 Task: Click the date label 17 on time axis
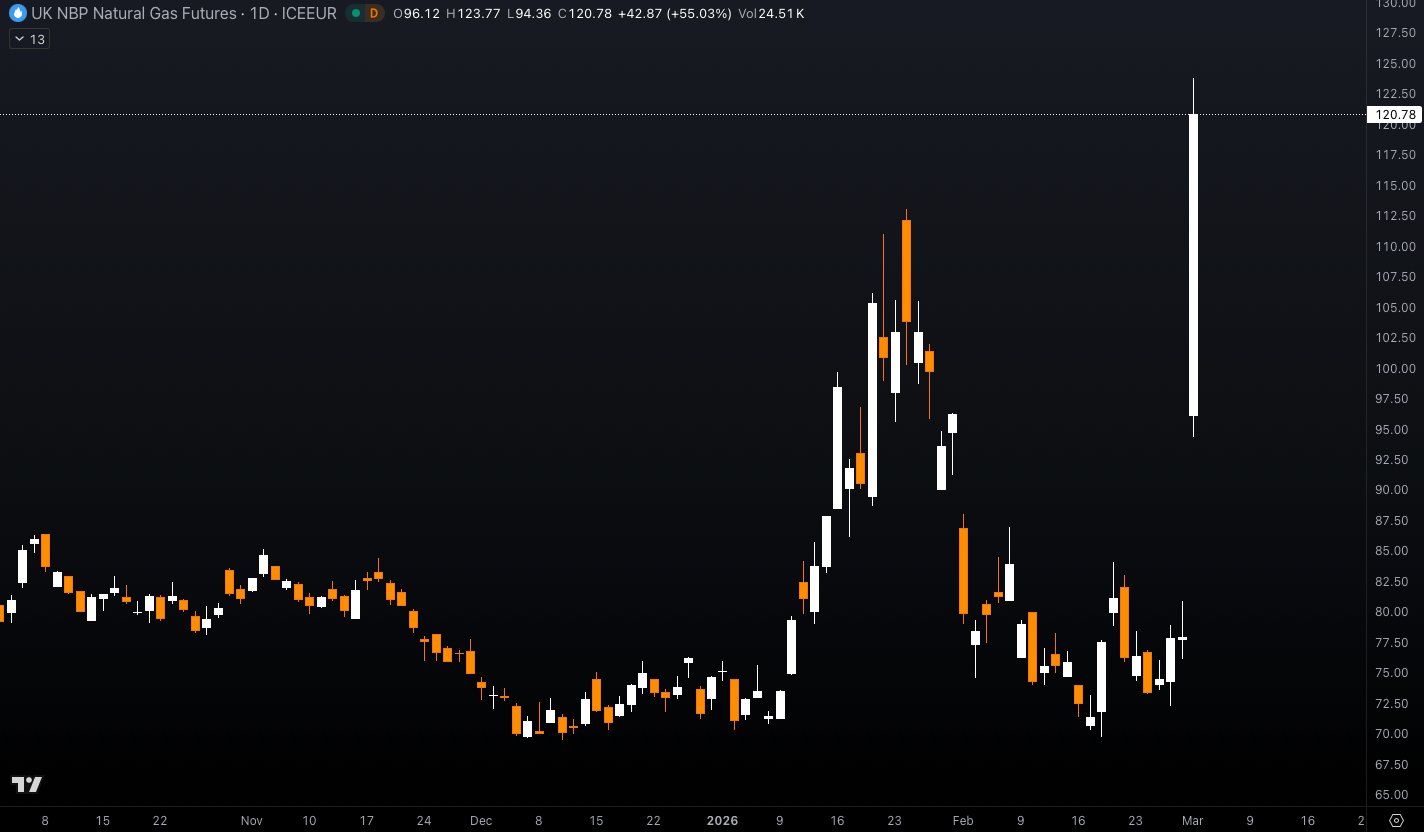pos(367,821)
